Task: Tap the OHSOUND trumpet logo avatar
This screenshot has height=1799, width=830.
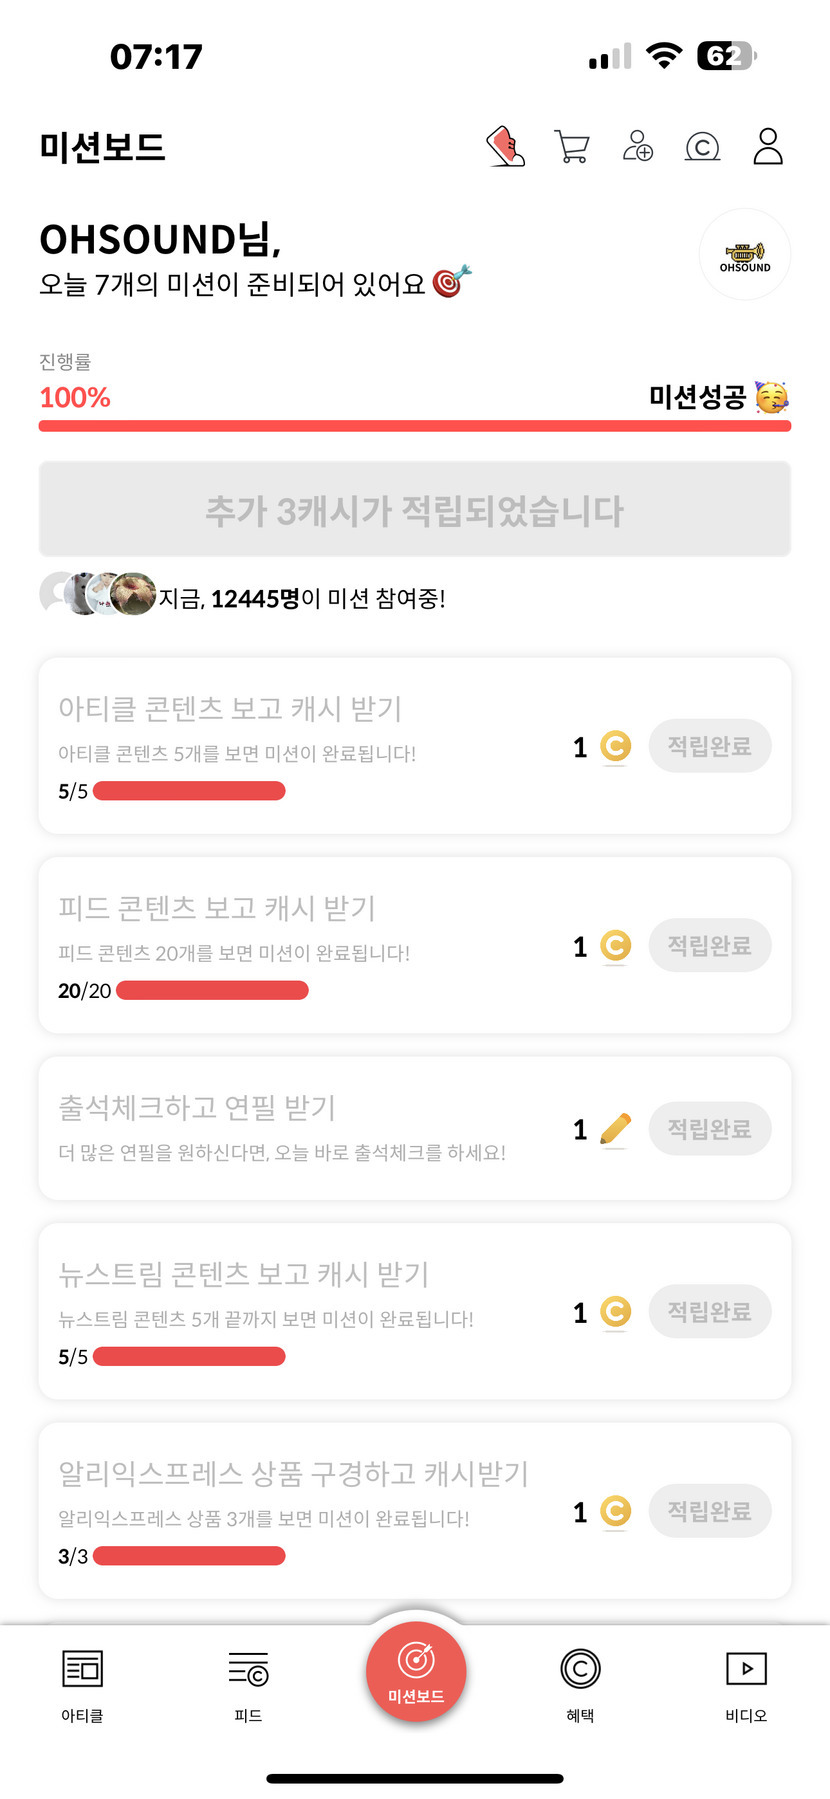Action: 745,255
